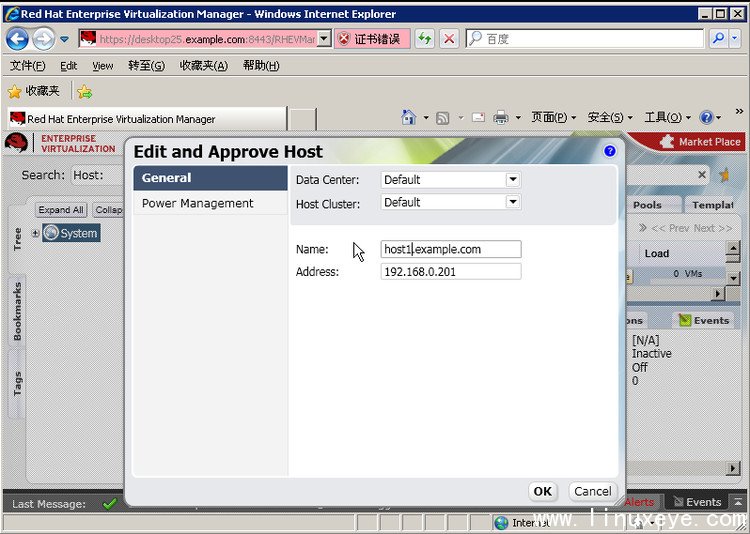Screen dimensions: 750x534
Task: Click the add to favorites bar icon
Action: (85, 91)
